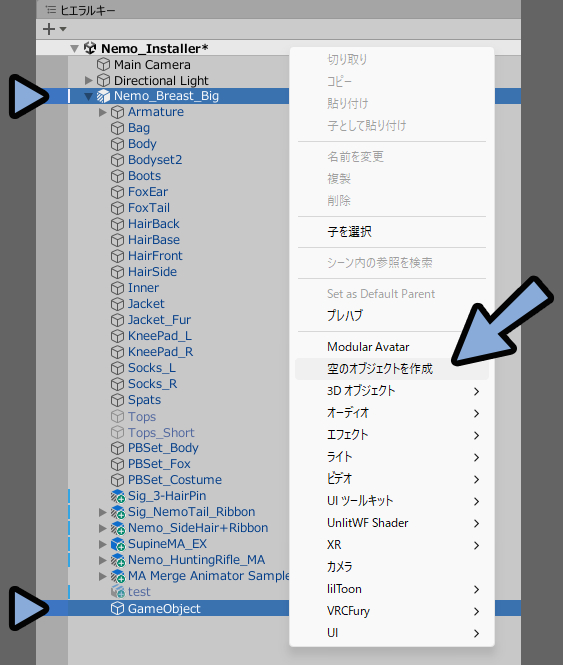Image resolution: width=563 pixels, height=665 pixels.
Task: Click the Nemo_Breast_Big prefab icon
Action: click(x=104, y=96)
